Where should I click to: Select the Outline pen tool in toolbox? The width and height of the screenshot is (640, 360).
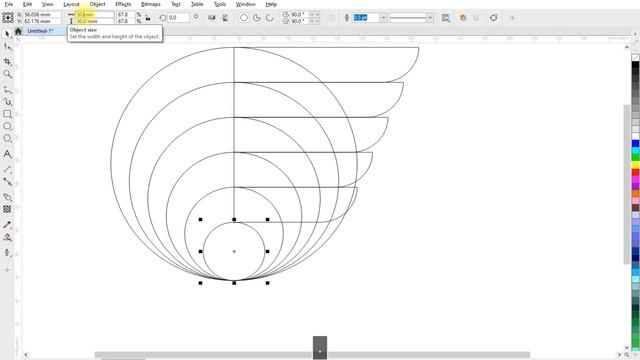pyautogui.click(x=7, y=253)
